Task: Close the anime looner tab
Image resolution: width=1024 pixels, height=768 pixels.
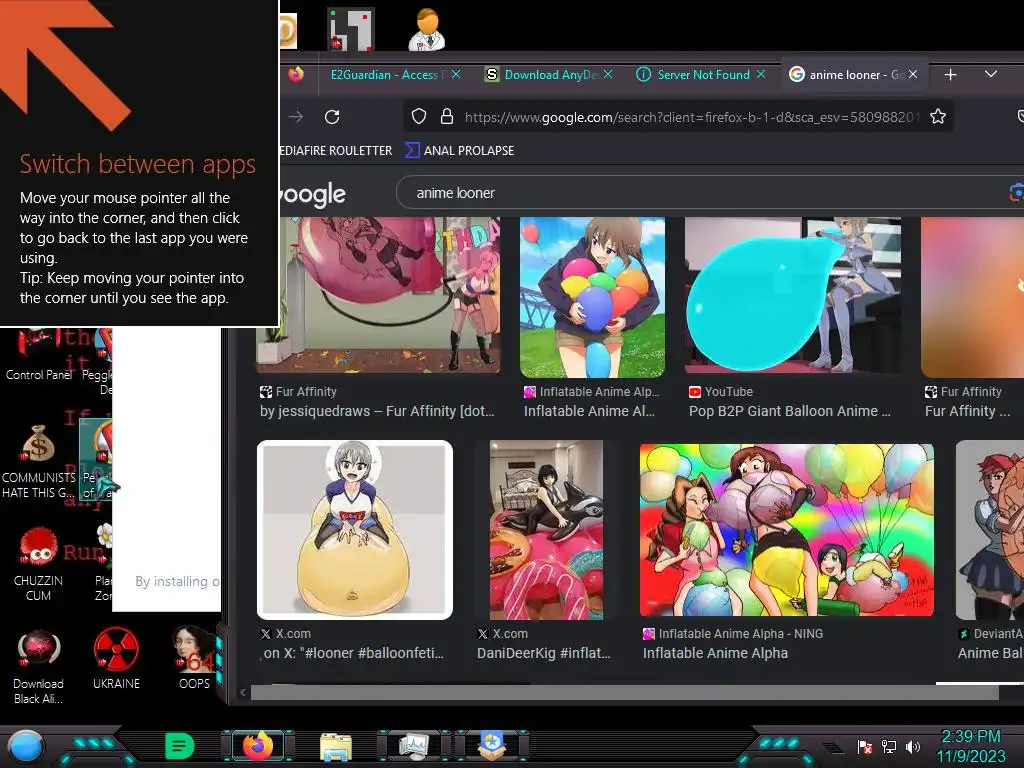Action: 913,74
